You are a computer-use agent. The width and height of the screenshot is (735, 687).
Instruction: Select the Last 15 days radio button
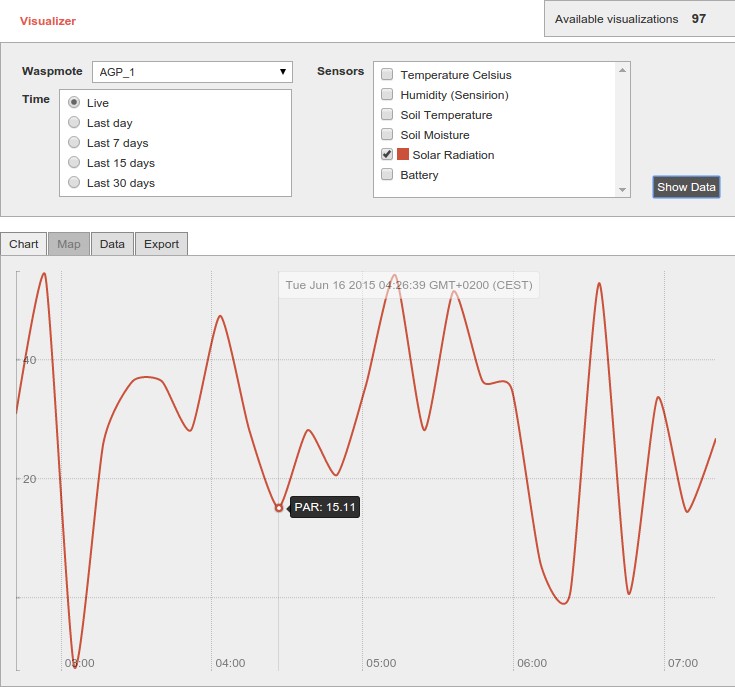tap(74, 163)
